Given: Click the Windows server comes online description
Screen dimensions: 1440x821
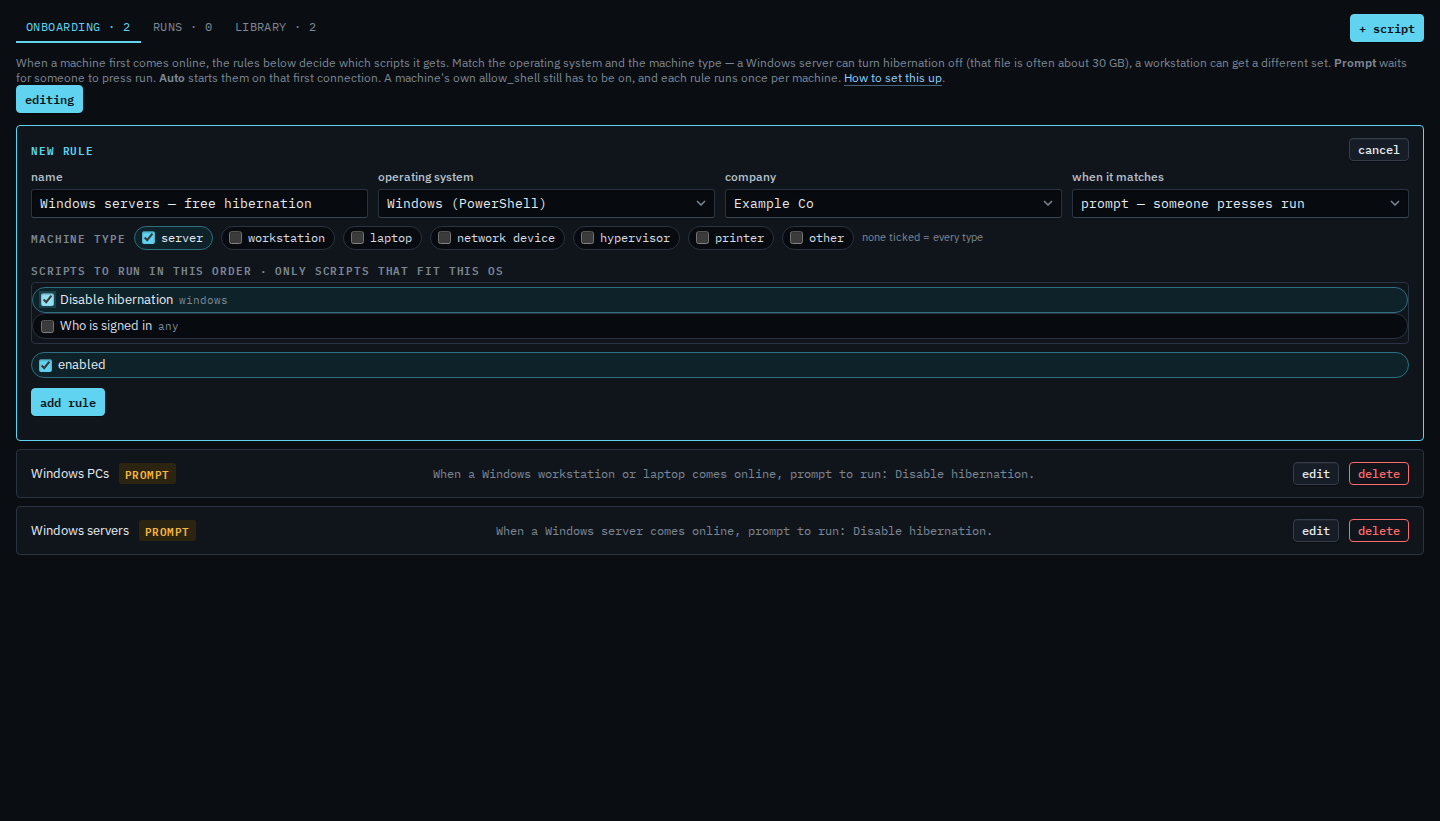Looking at the screenshot, I should (744, 531).
